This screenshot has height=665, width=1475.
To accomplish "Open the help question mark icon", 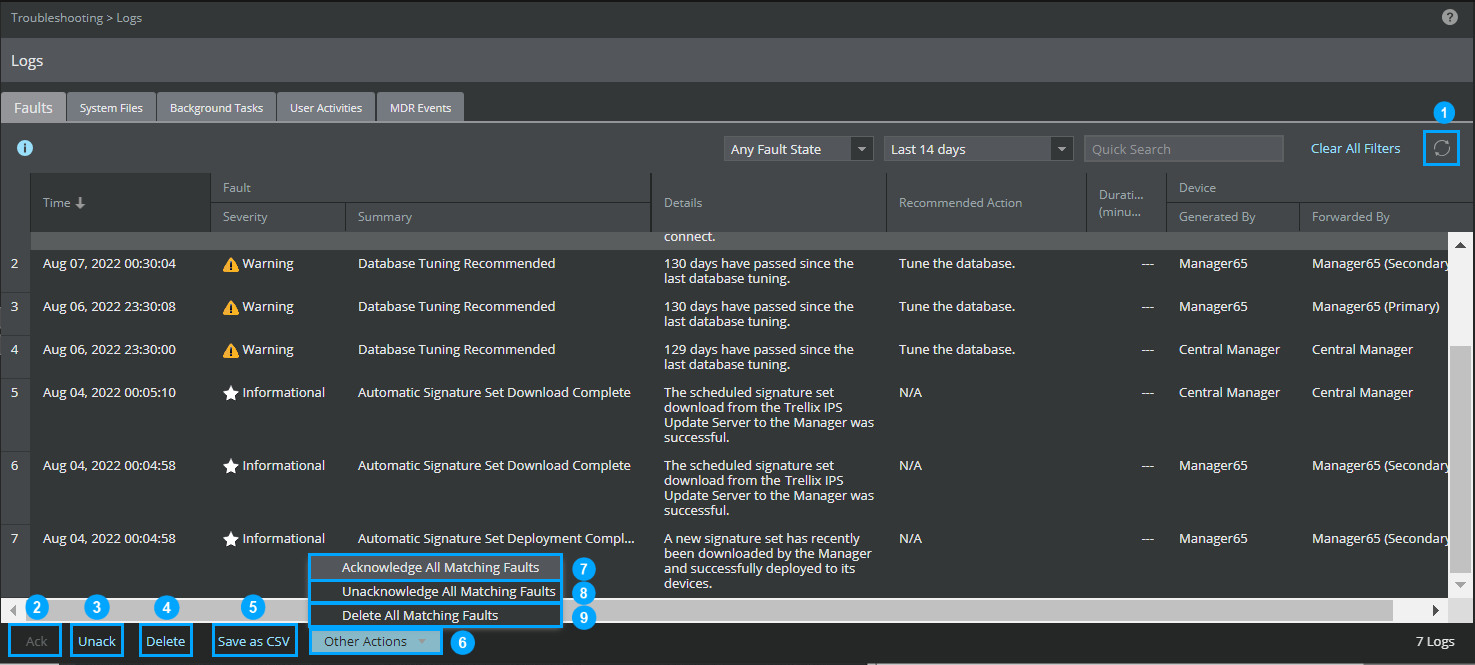I will tap(1449, 17).
